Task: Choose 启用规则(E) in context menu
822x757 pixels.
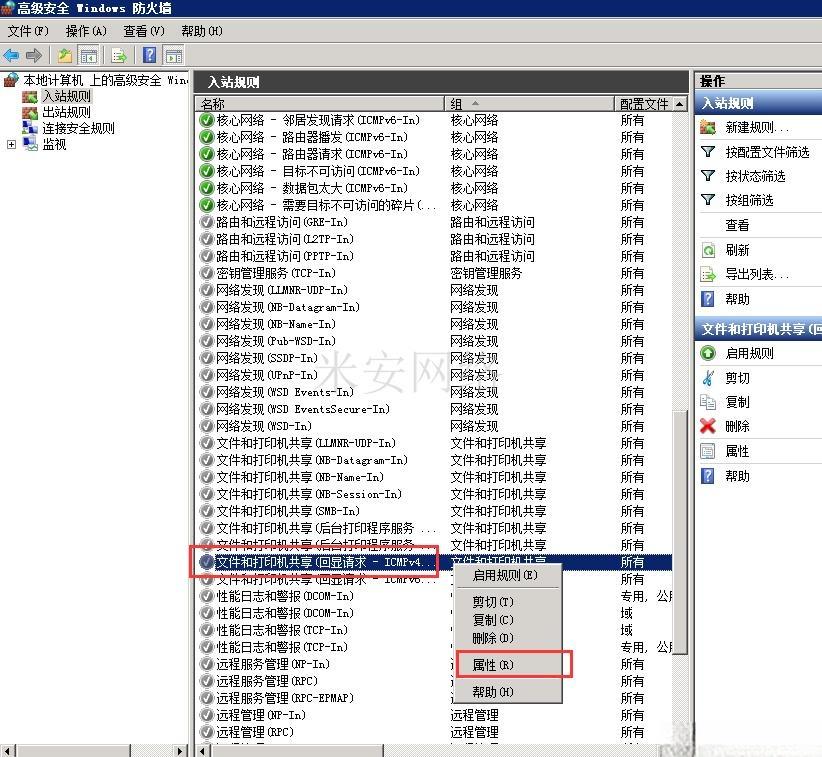Action: (507, 575)
